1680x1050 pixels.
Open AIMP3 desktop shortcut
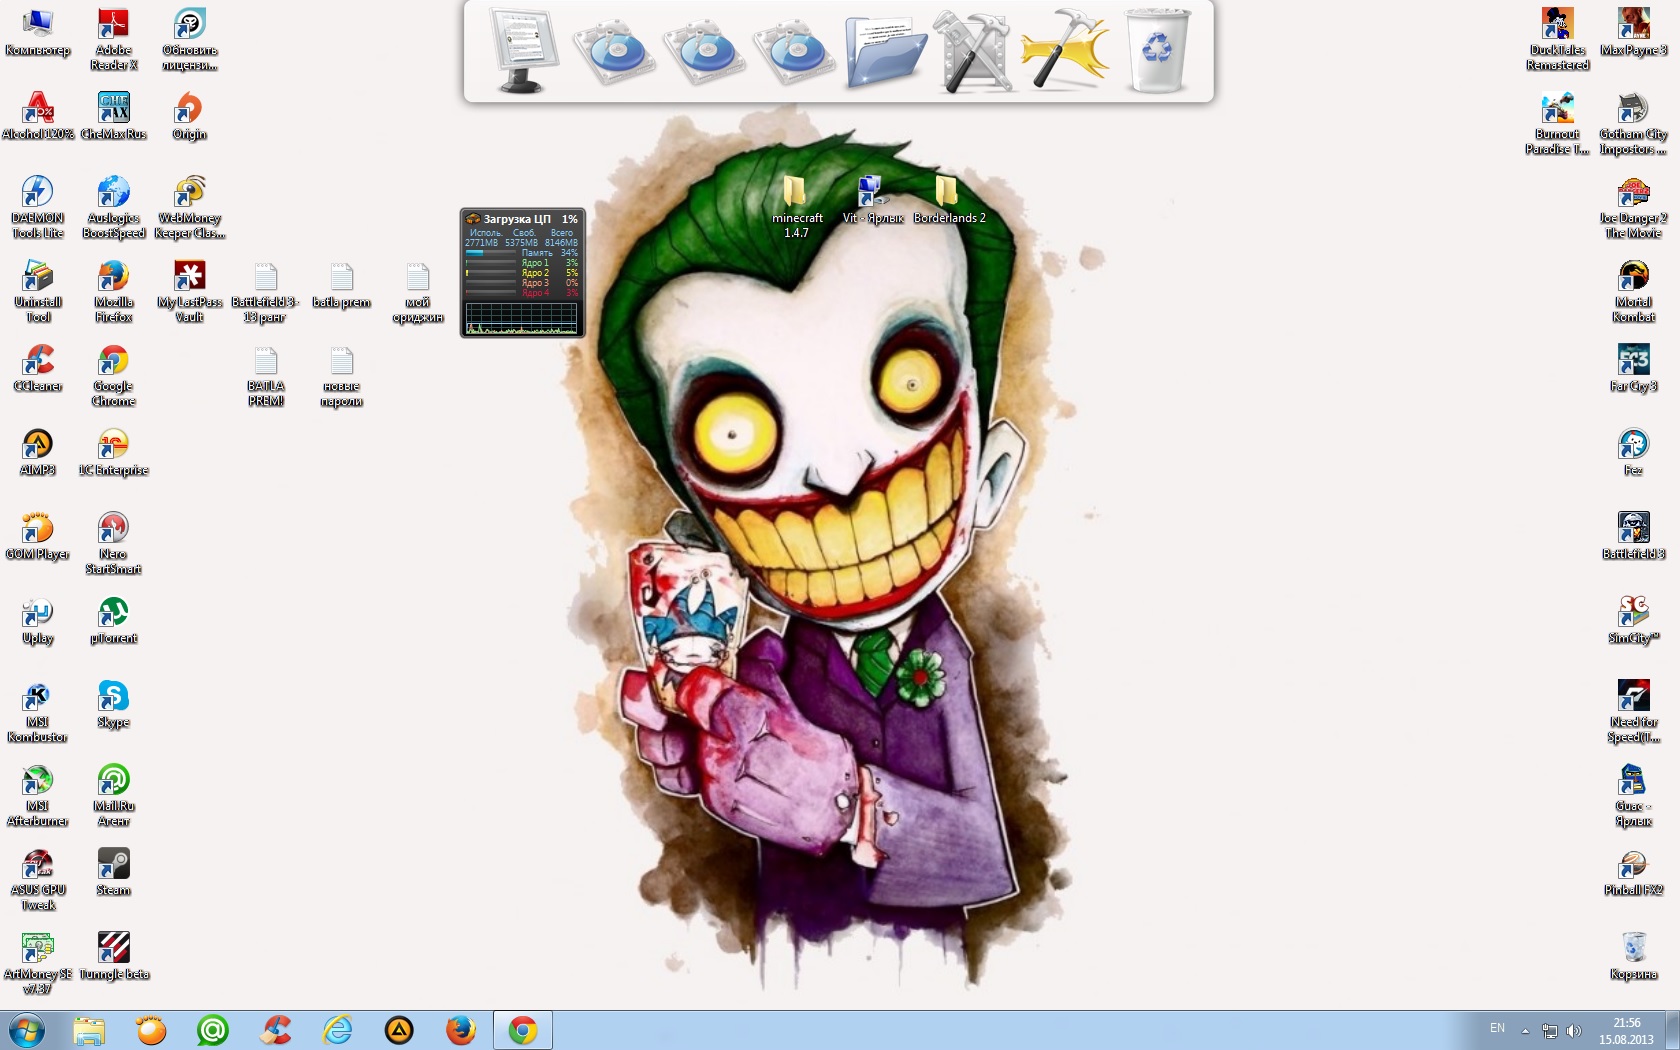pyautogui.click(x=38, y=452)
